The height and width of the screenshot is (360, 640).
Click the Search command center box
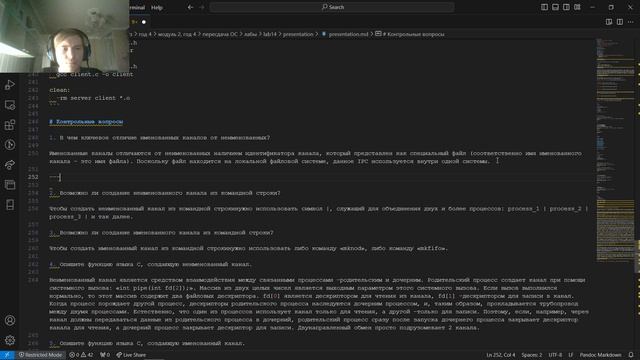(x=332, y=7)
